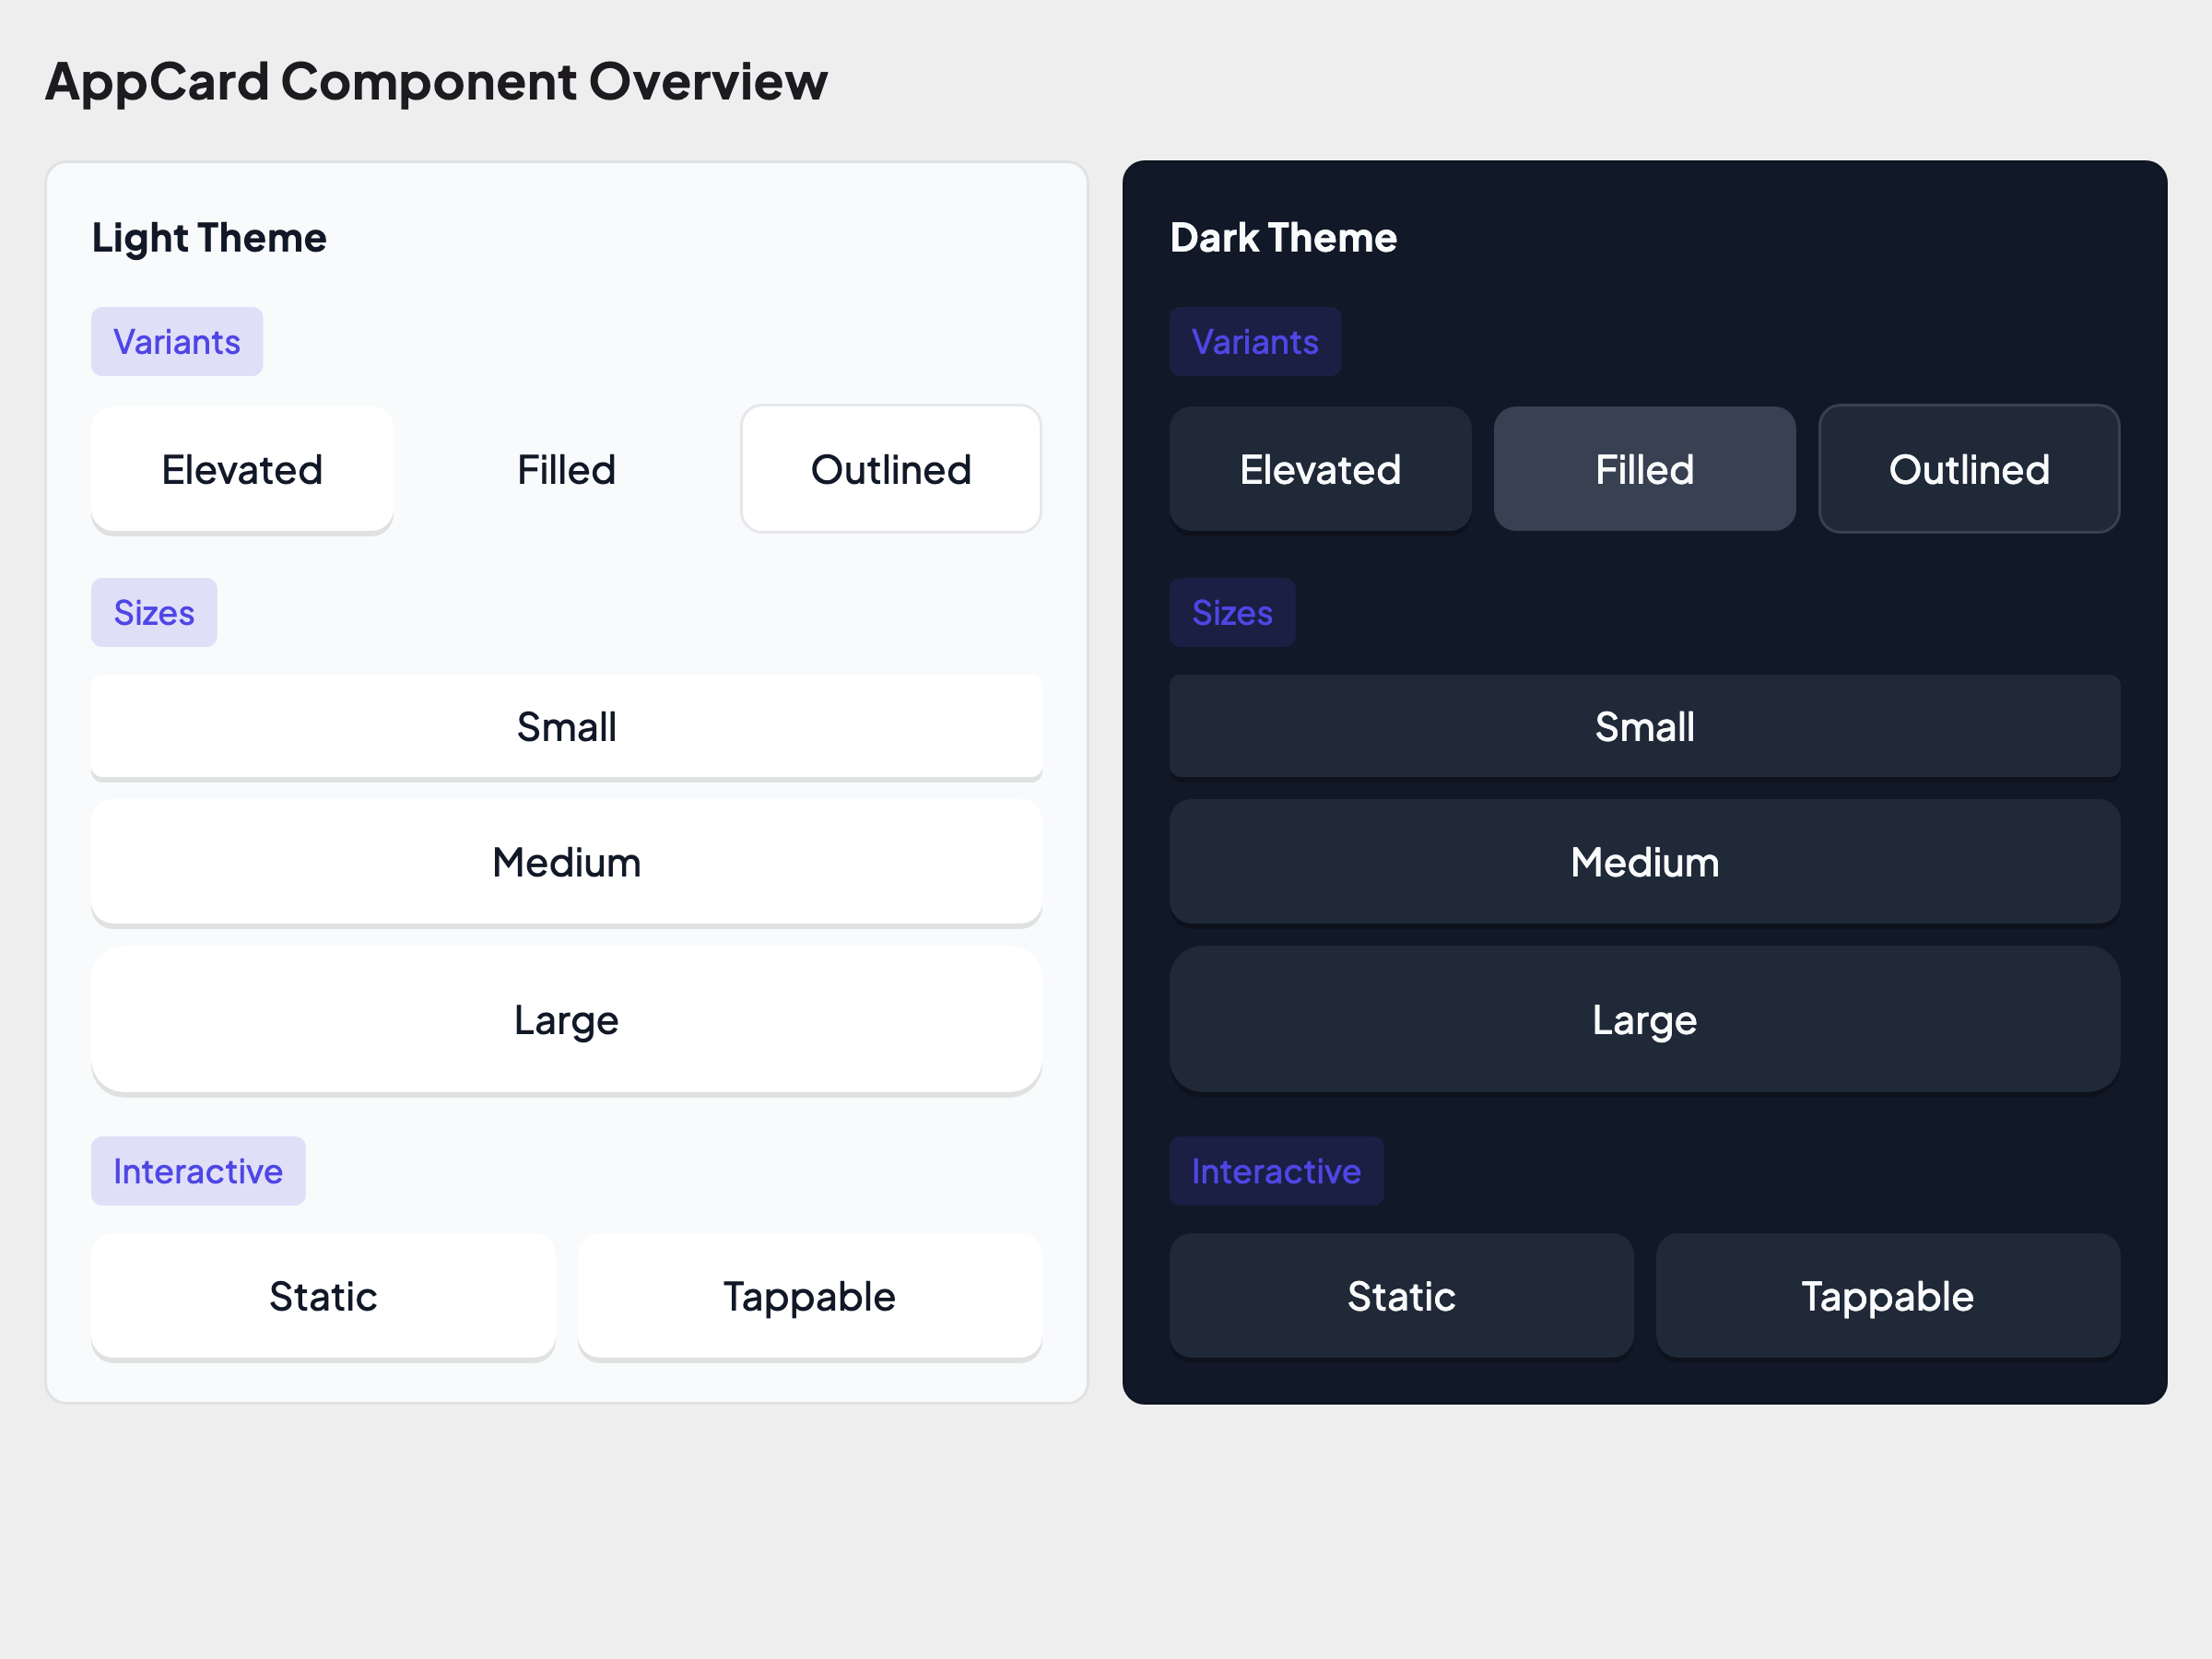Tap the Large card in Light Theme
The width and height of the screenshot is (2212, 1659).
pyautogui.click(x=566, y=1019)
